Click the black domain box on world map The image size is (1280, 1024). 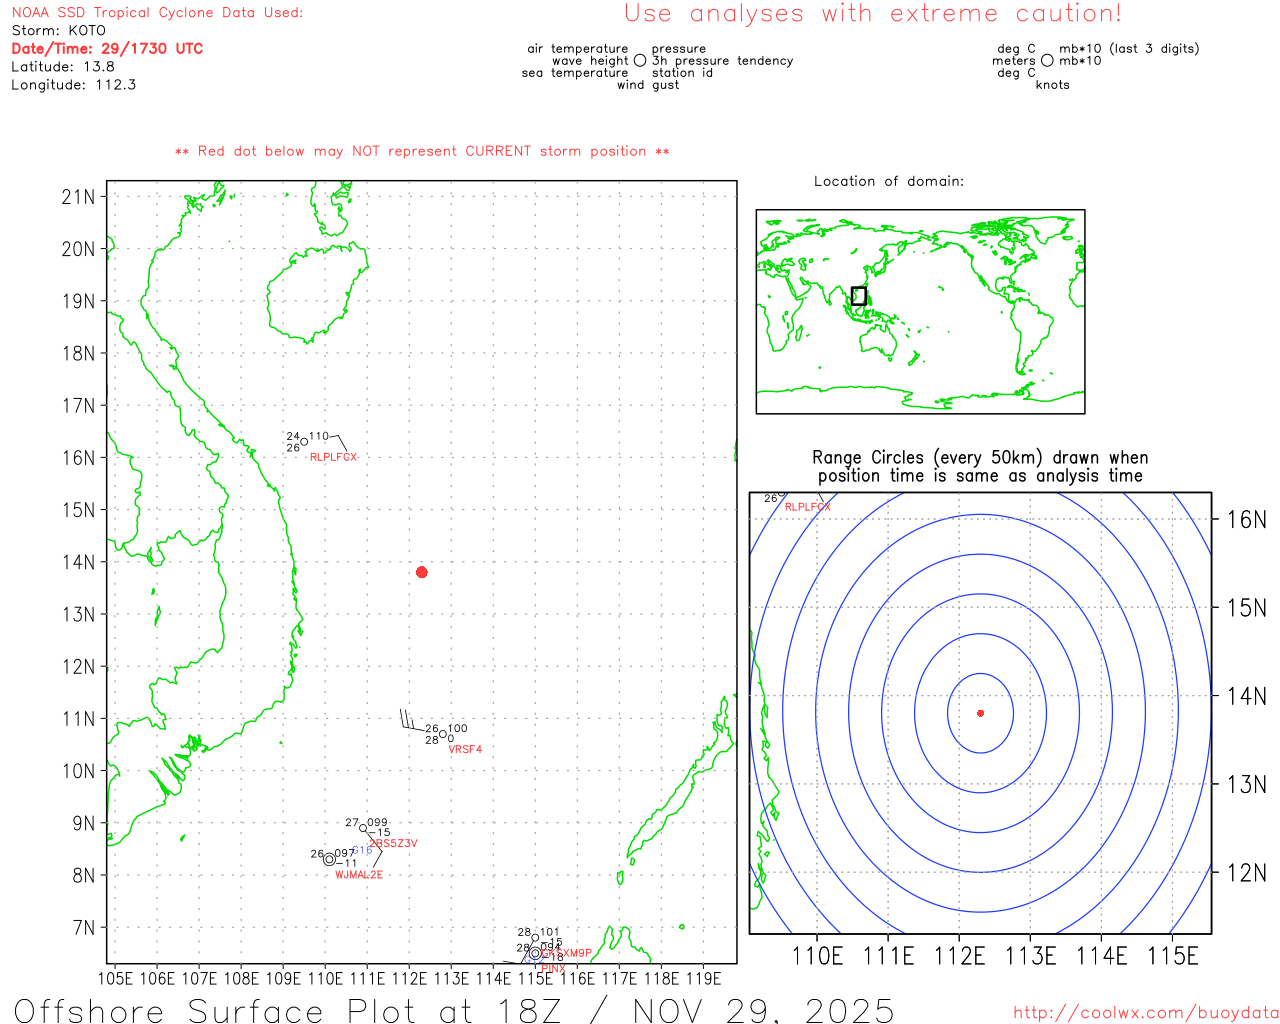[x=858, y=296]
